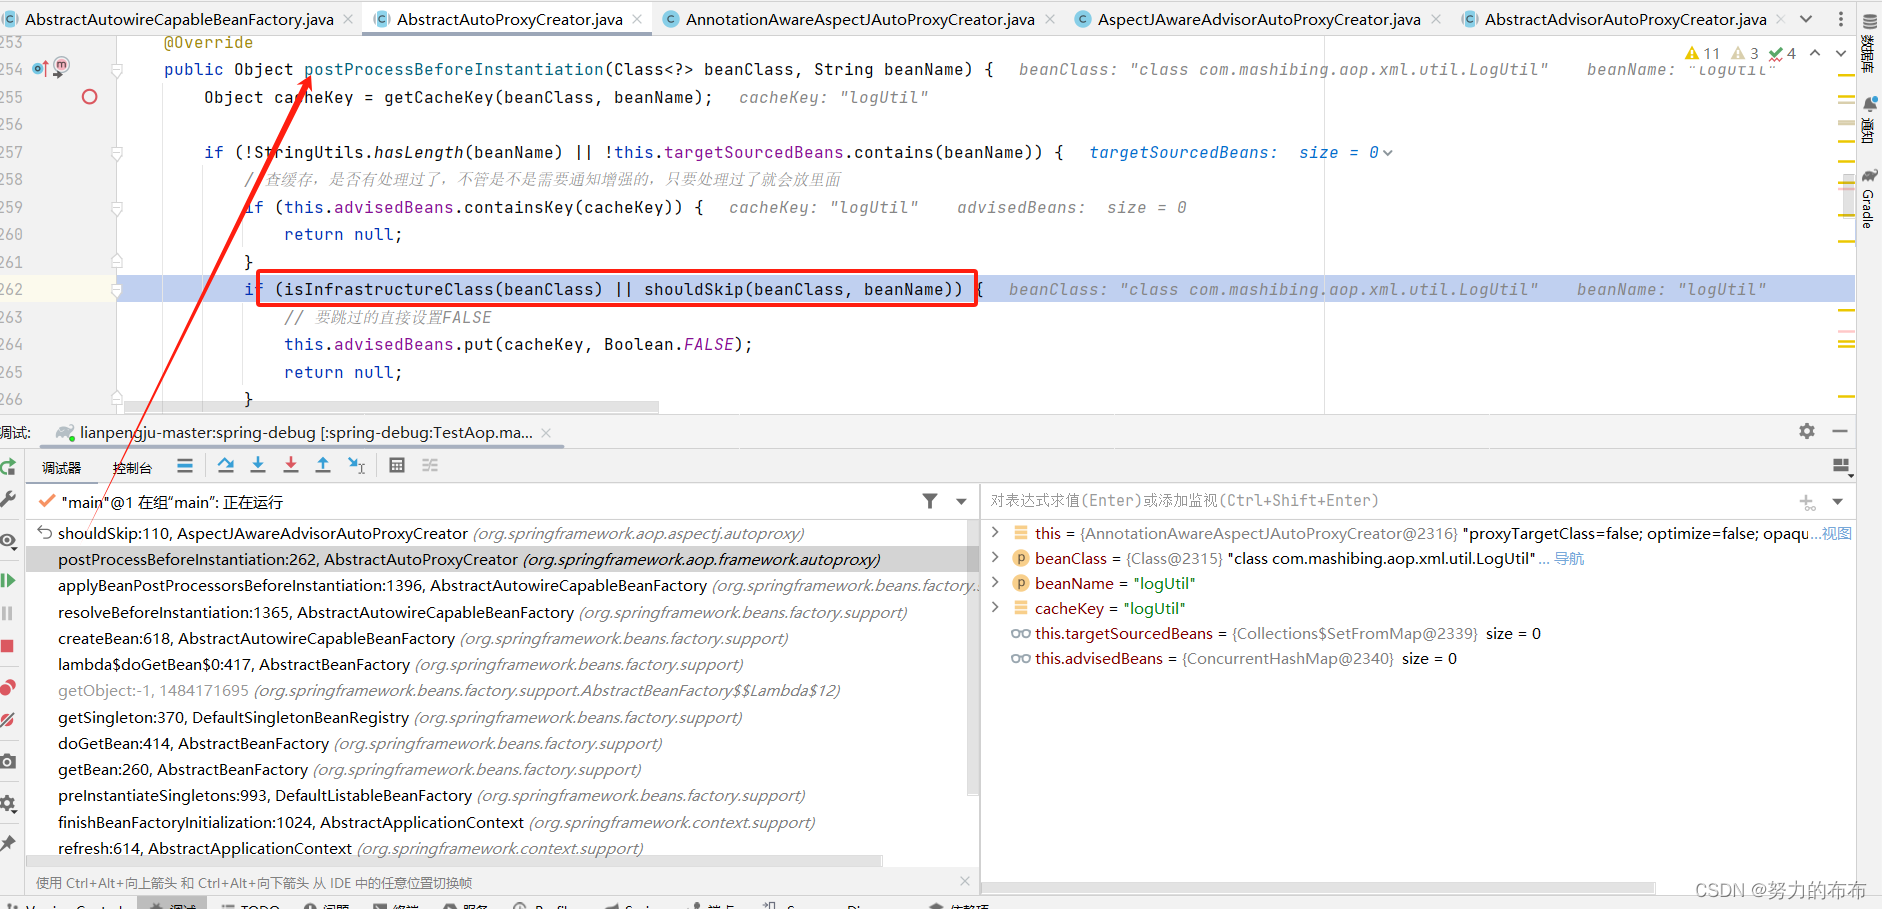Image resolution: width=1882 pixels, height=909 pixels.
Task: Click Show Execution Point lines icon
Action: pos(185,465)
